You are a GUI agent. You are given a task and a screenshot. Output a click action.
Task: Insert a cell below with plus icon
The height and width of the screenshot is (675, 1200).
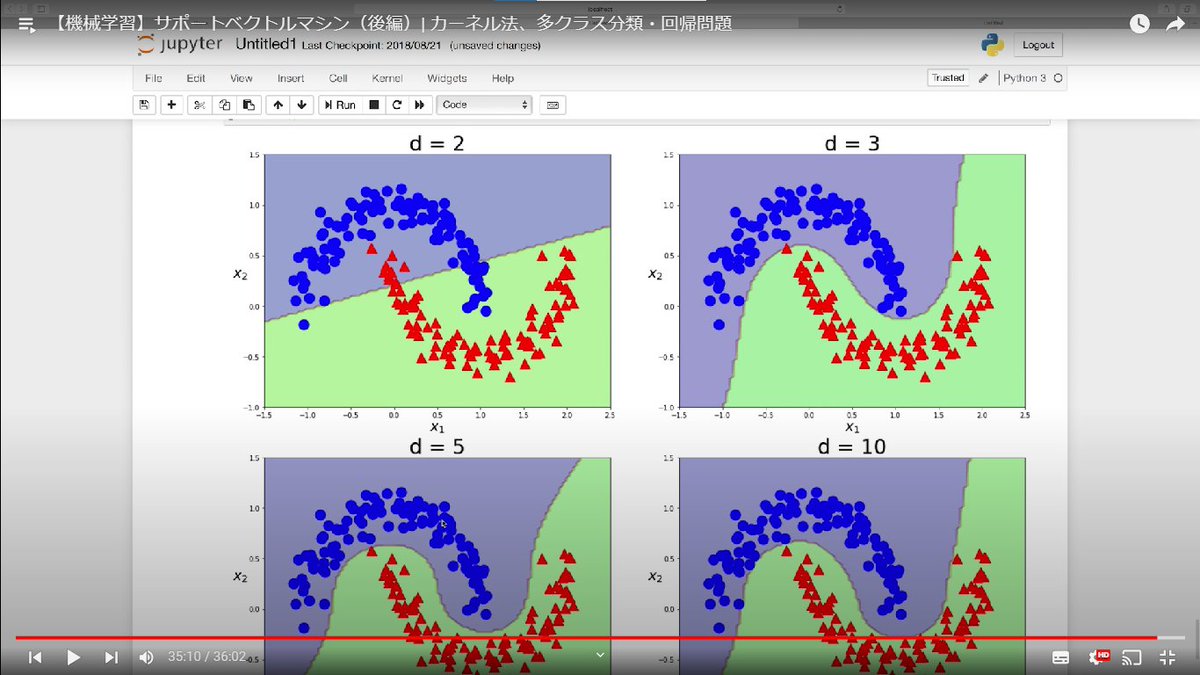[x=172, y=104]
